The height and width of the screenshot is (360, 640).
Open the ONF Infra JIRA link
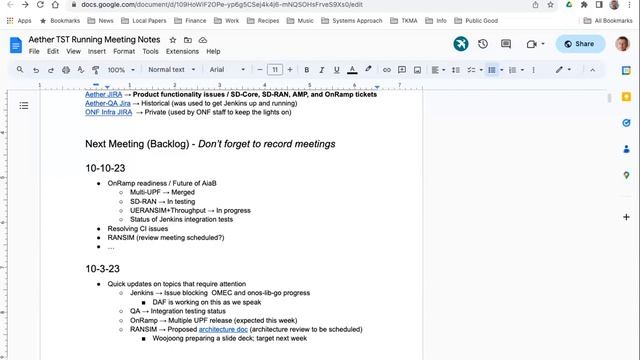tap(109, 112)
